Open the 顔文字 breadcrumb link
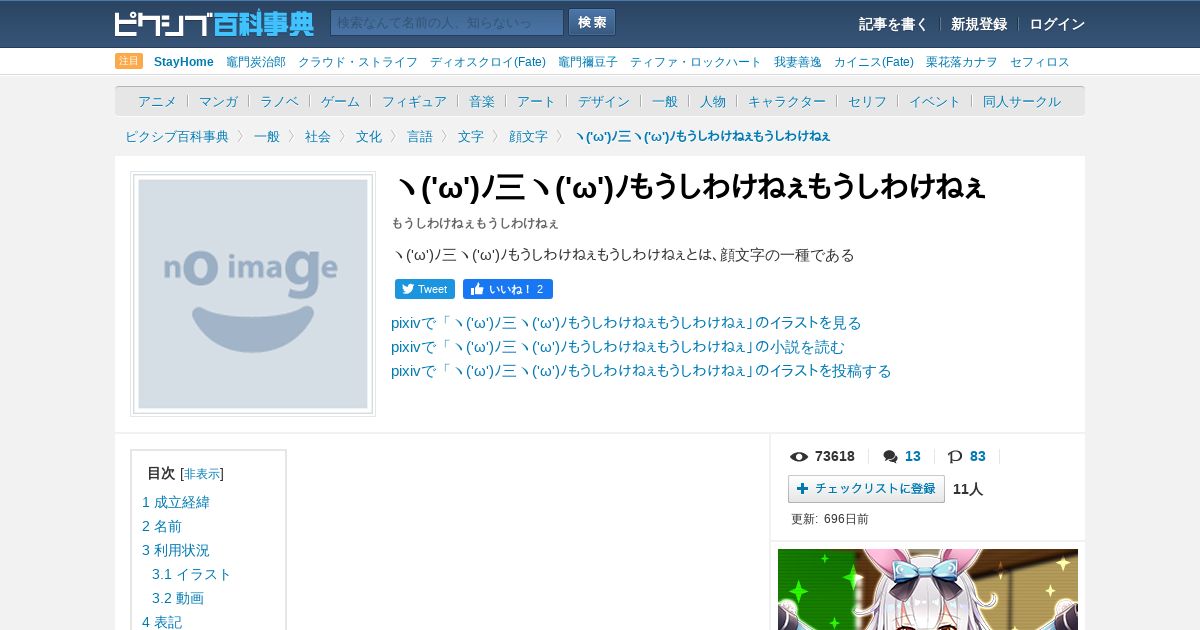 coord(528,136)
